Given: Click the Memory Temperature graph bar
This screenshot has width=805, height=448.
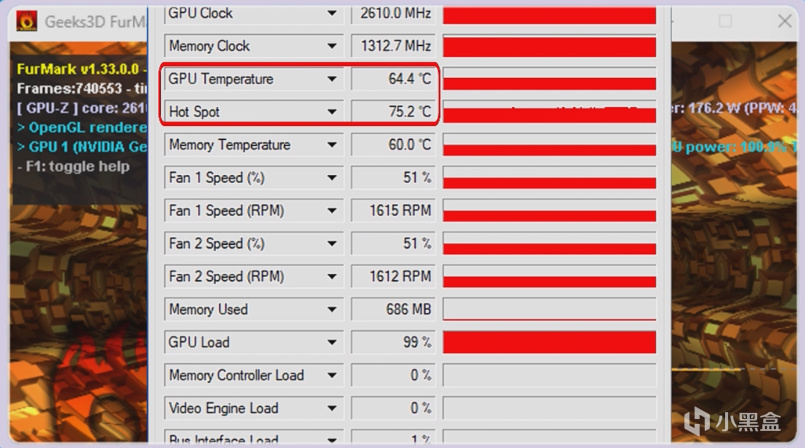Looking at the screenshot, I should point(549,145).
